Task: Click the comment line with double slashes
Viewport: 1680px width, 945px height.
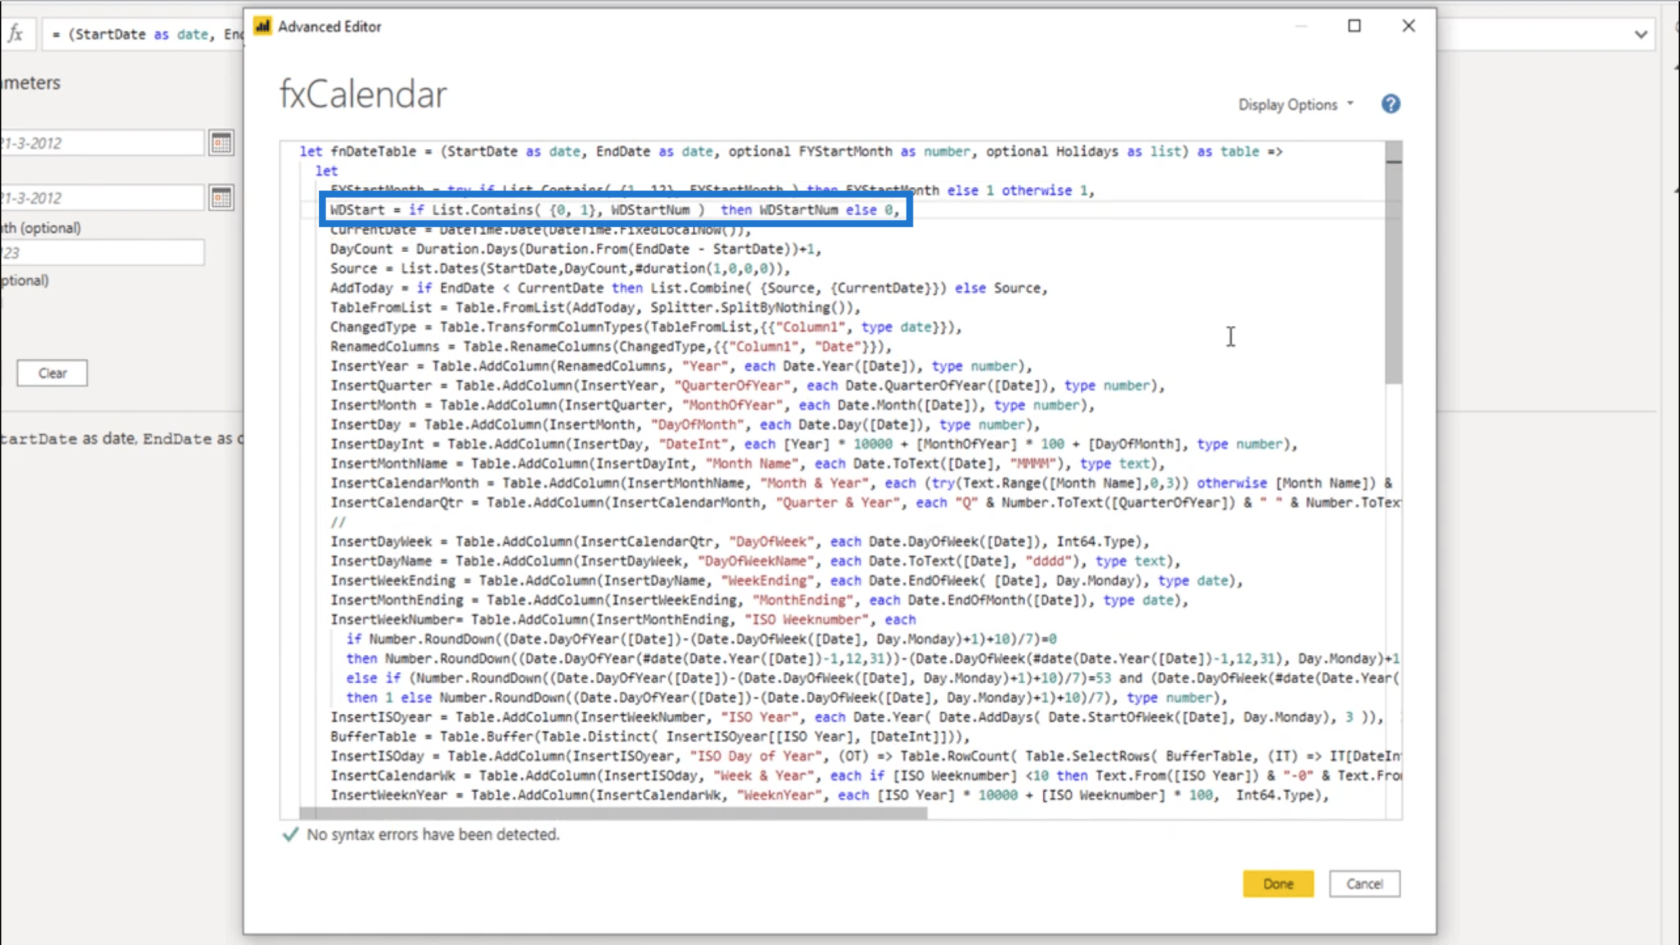Action: [338, 522]
